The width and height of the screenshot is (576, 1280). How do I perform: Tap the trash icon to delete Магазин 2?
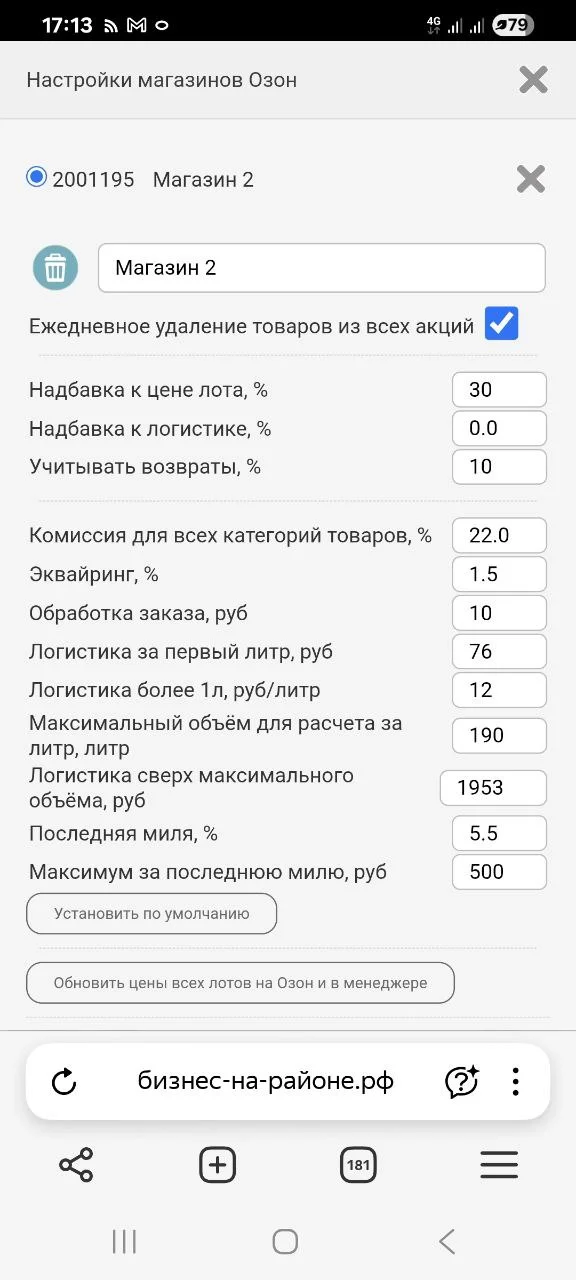pyautogui.click(x=55, y=267)
